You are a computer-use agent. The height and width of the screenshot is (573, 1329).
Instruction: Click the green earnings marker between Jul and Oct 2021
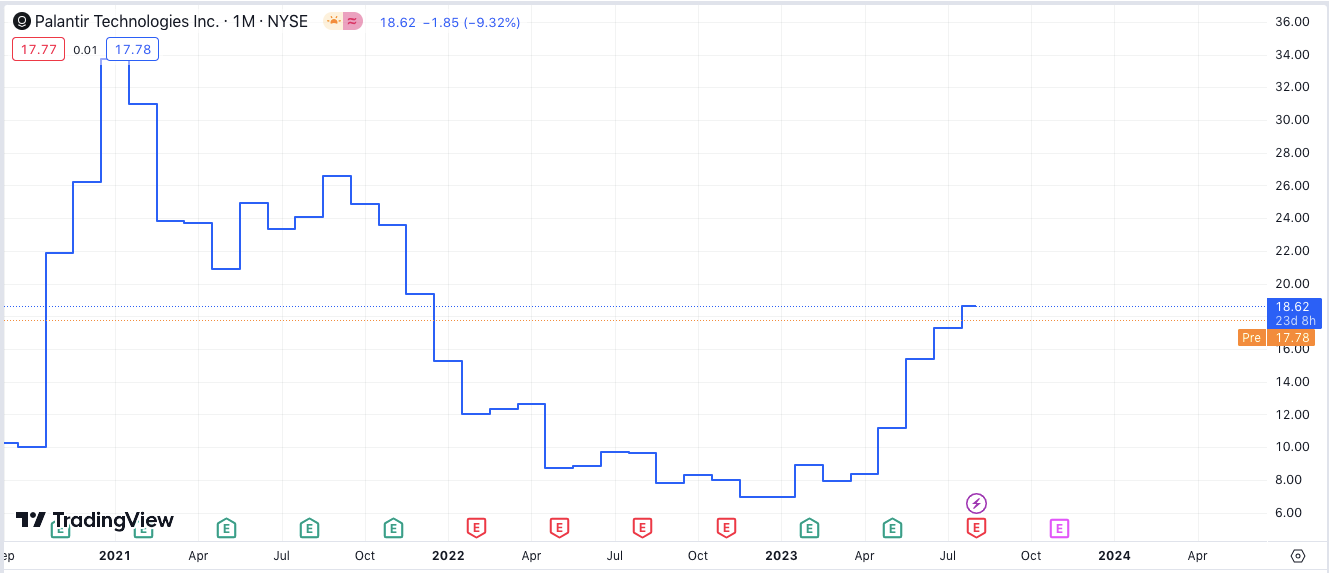[x=310, y=527]
